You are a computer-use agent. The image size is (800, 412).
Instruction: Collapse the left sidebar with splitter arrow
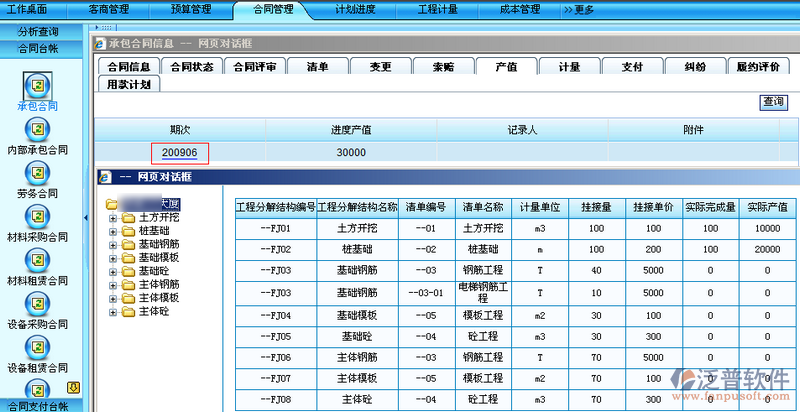pyautogui.click(x=84, y=218)
